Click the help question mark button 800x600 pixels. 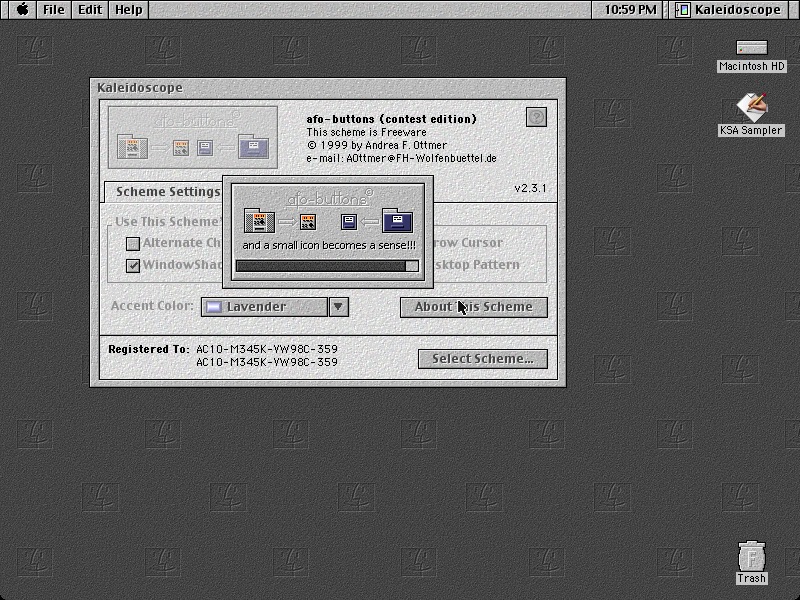click(536, 117)
